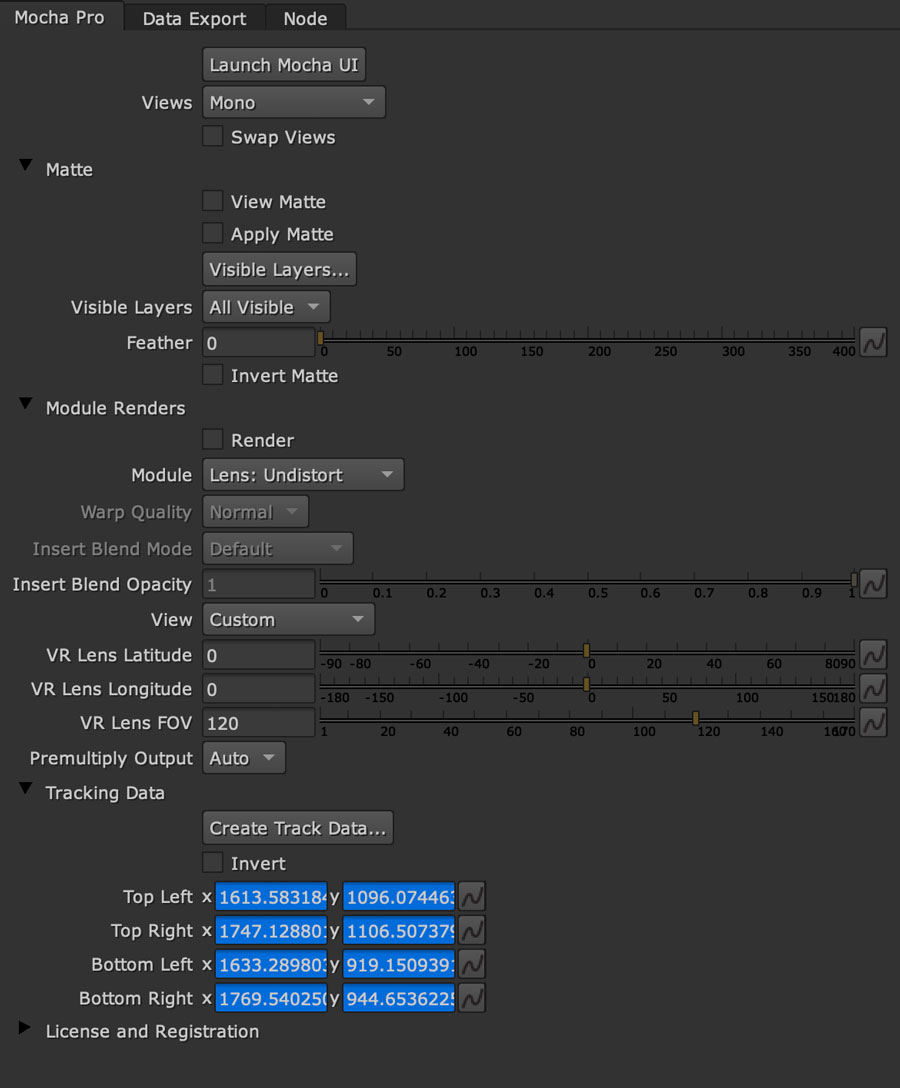Click the Top Right x value field
The width and height of the screenshot is (900, 1088).
[x=271, y=931]
